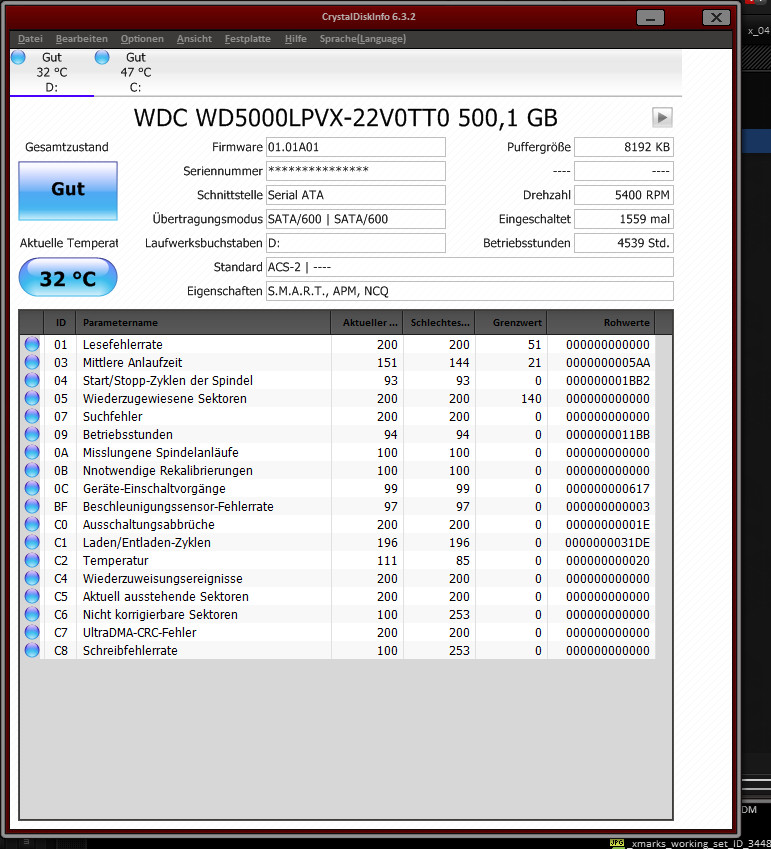Click the Standard field ACS-2
771x849 pixels.
point(469,267)
